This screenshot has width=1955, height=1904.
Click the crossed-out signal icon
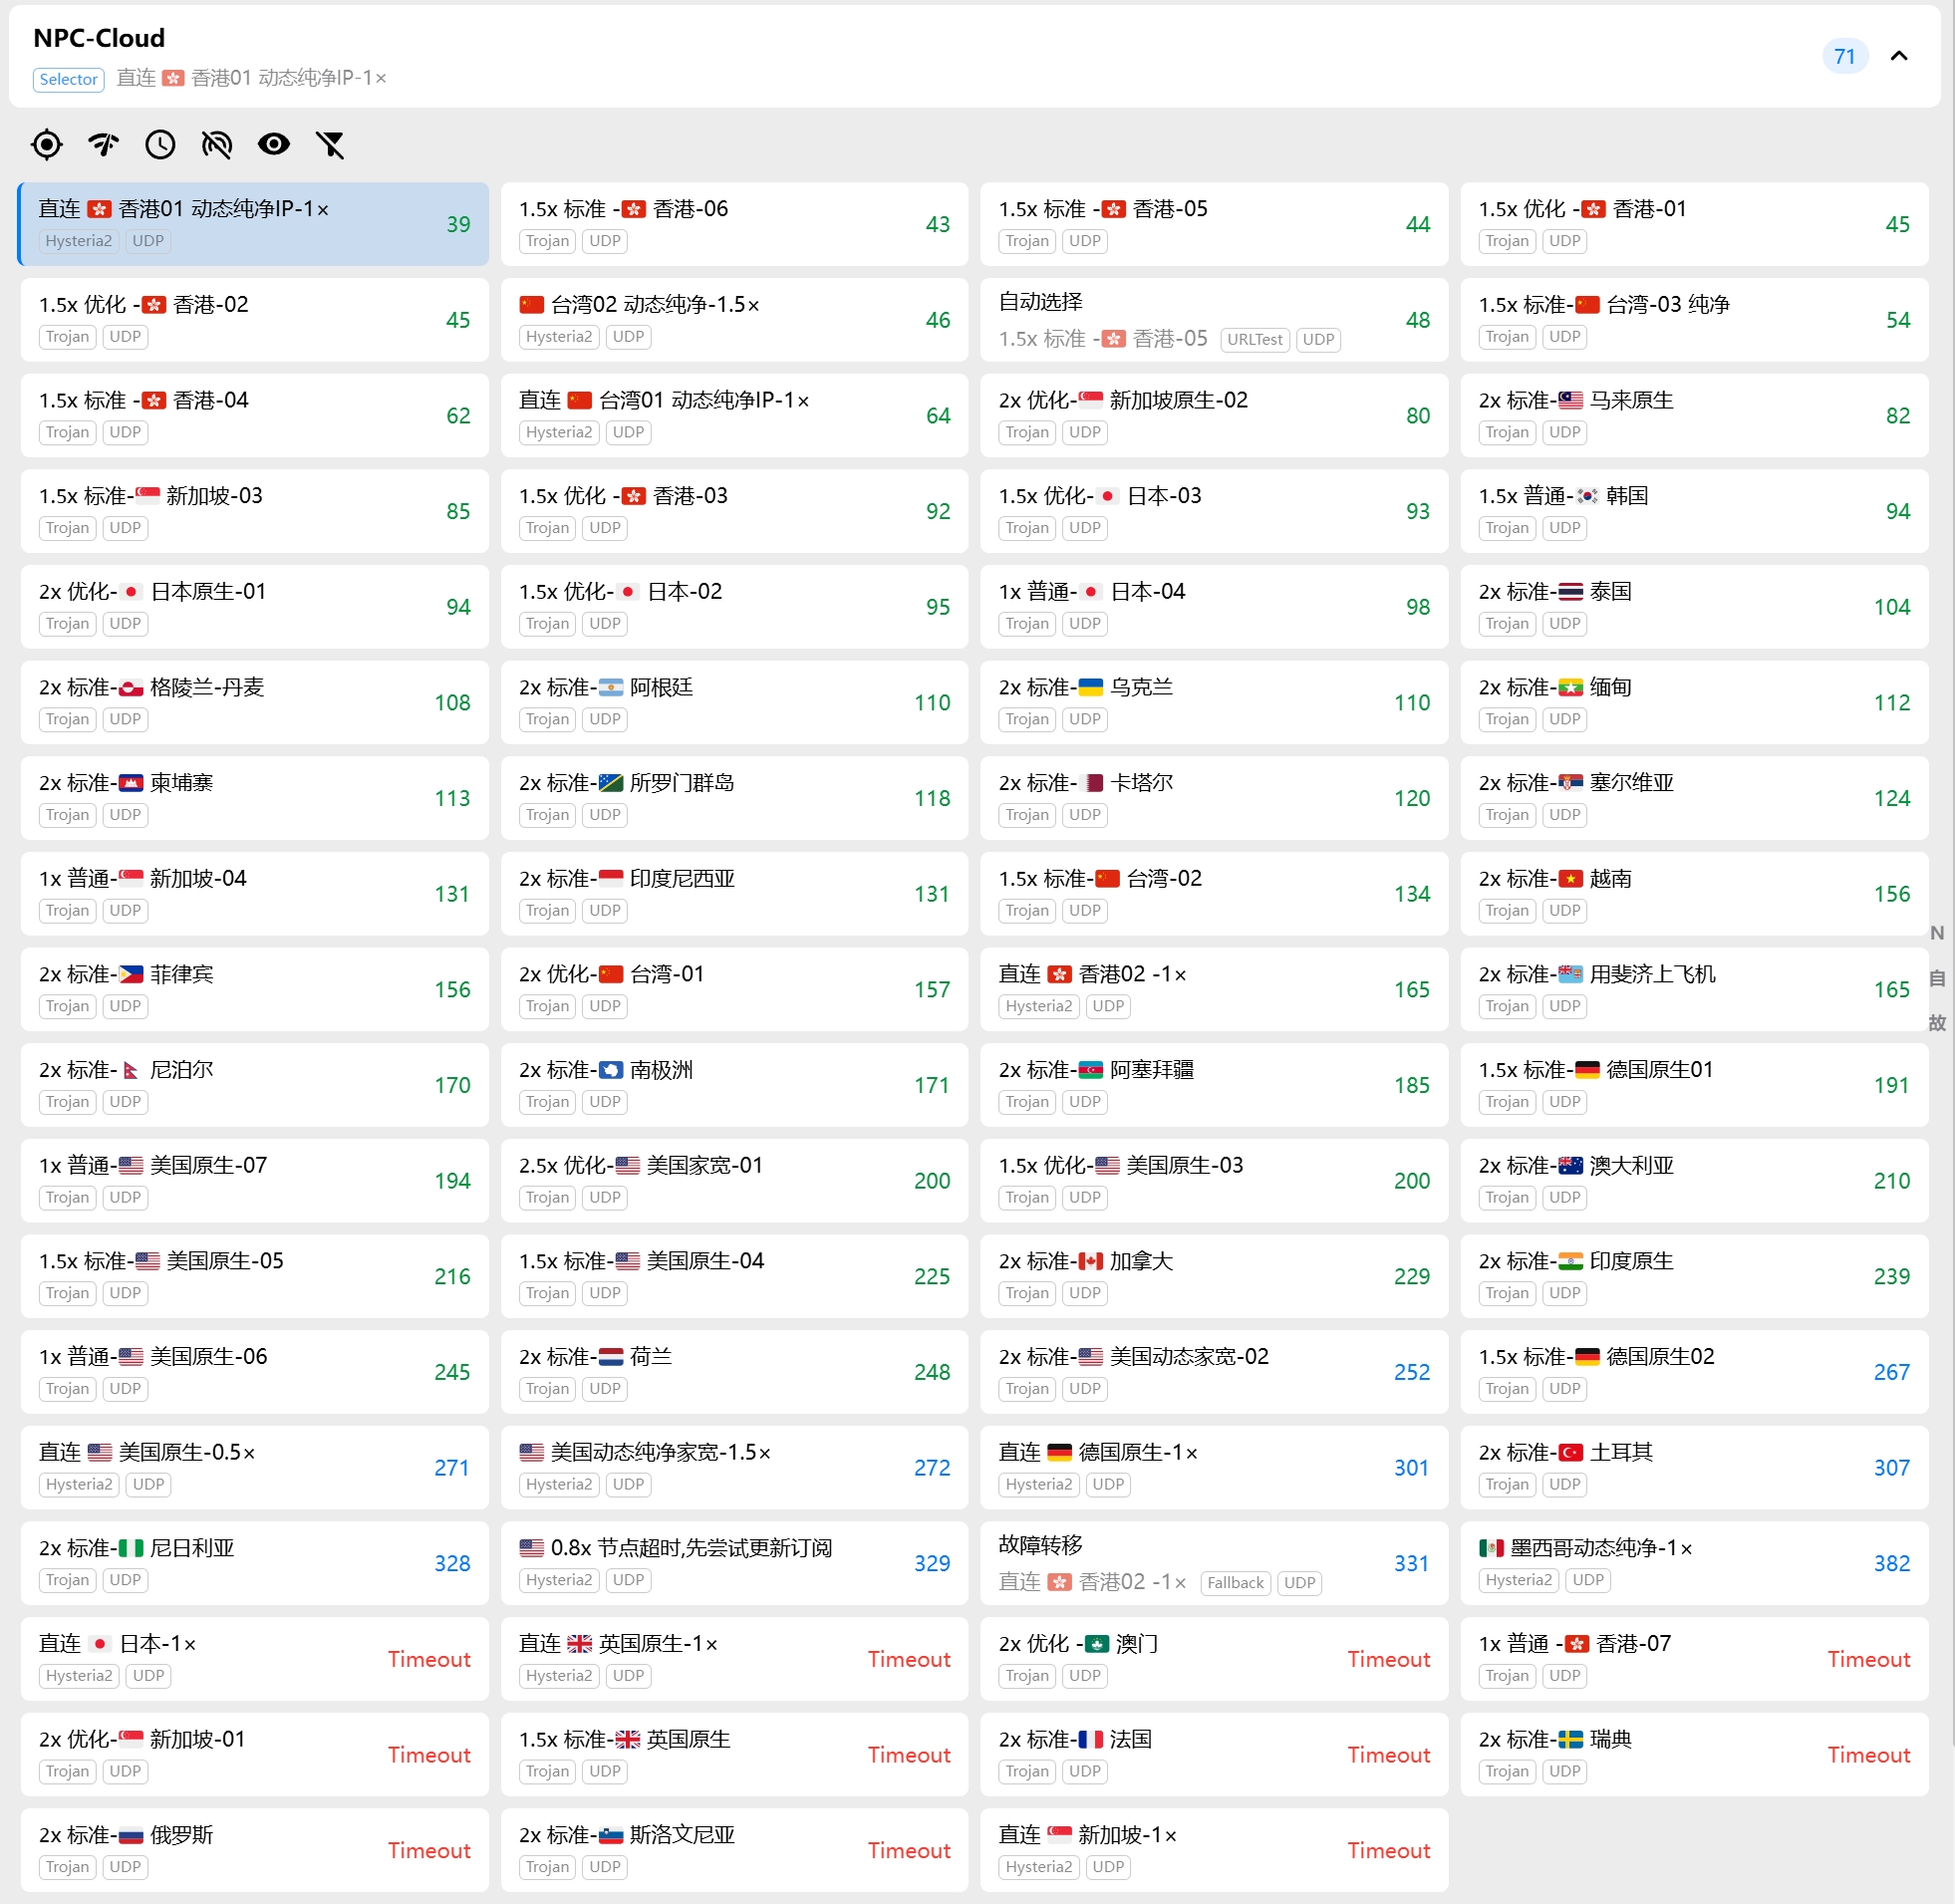point(216,145)
